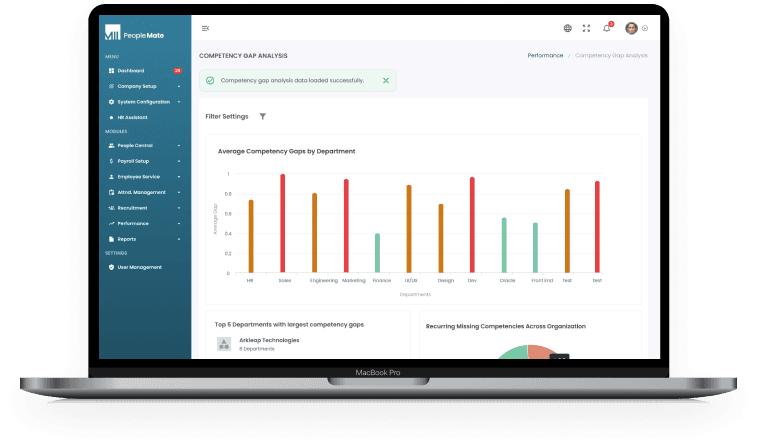Click the Arkleap Technologies company icon
757x440 pixels.
click(224, 344)
